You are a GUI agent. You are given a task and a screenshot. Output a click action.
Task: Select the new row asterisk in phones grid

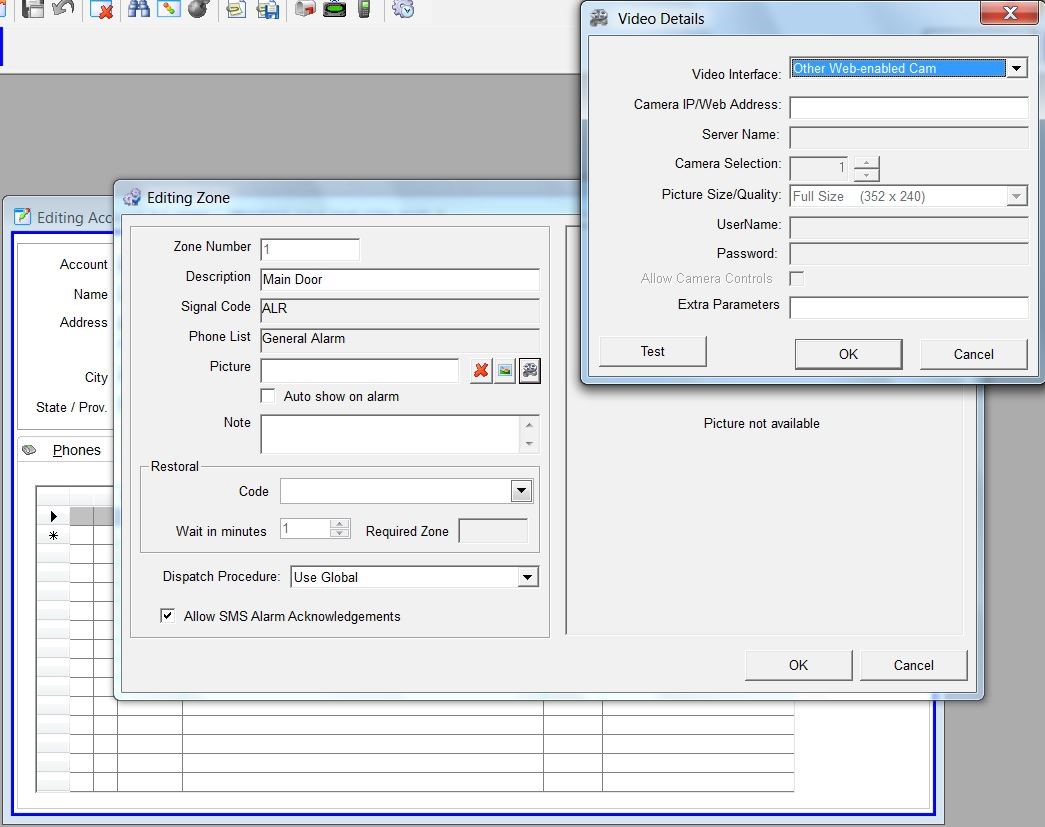53,536
